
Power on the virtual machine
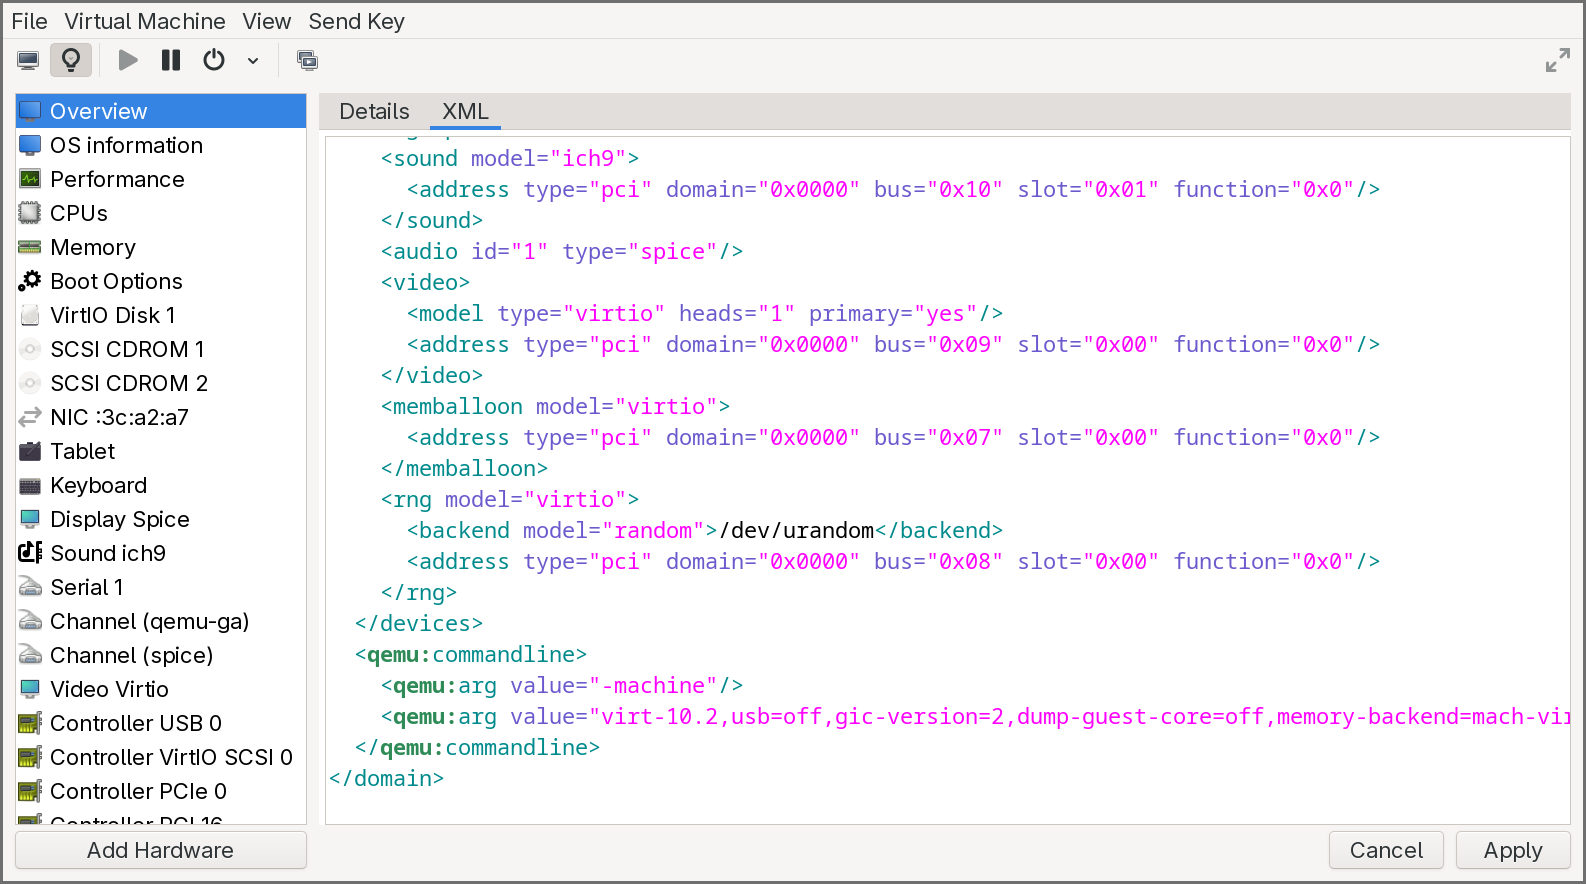[x=128, y=61]
